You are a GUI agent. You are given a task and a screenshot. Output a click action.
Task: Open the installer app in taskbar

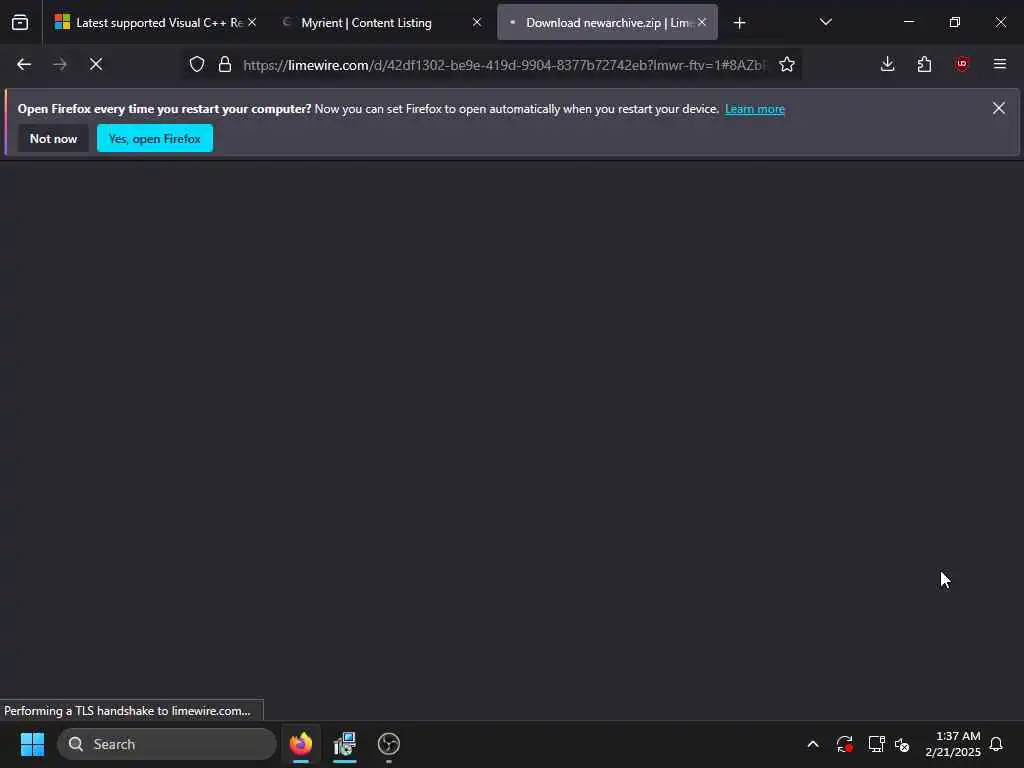345,744
